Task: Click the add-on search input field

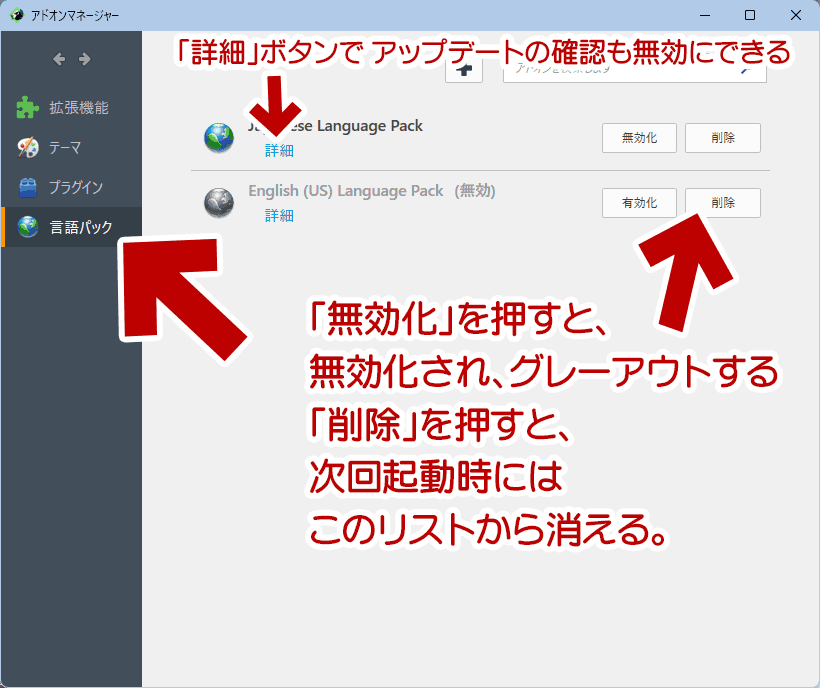Action: [620, 71]
